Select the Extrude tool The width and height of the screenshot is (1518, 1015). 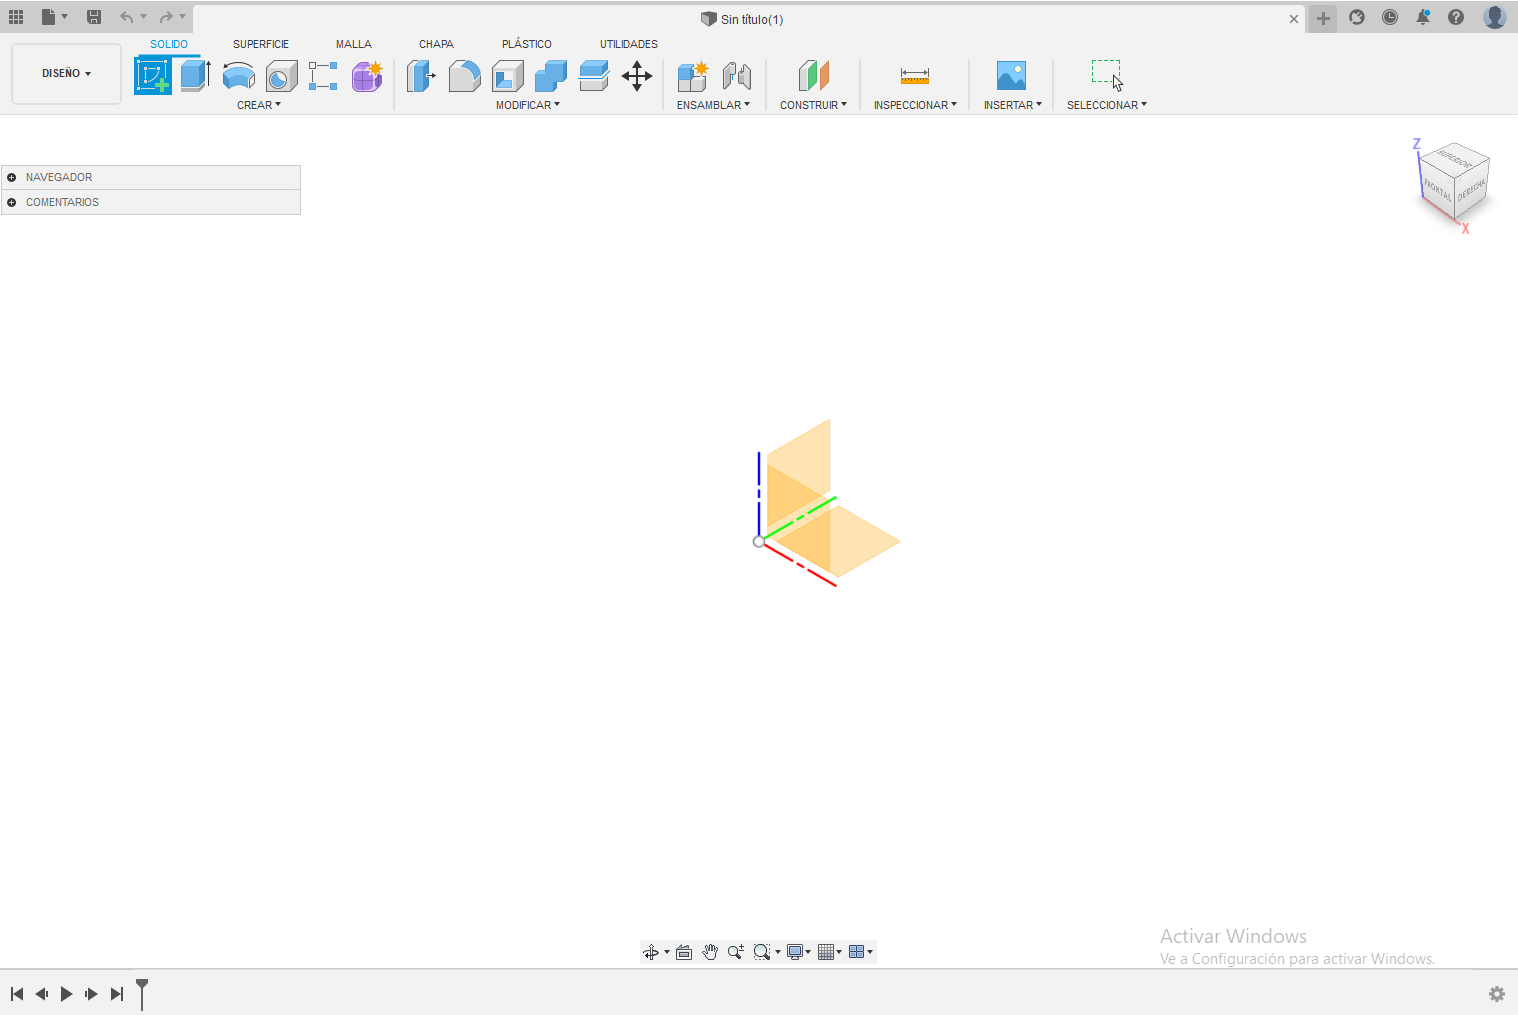195,76
